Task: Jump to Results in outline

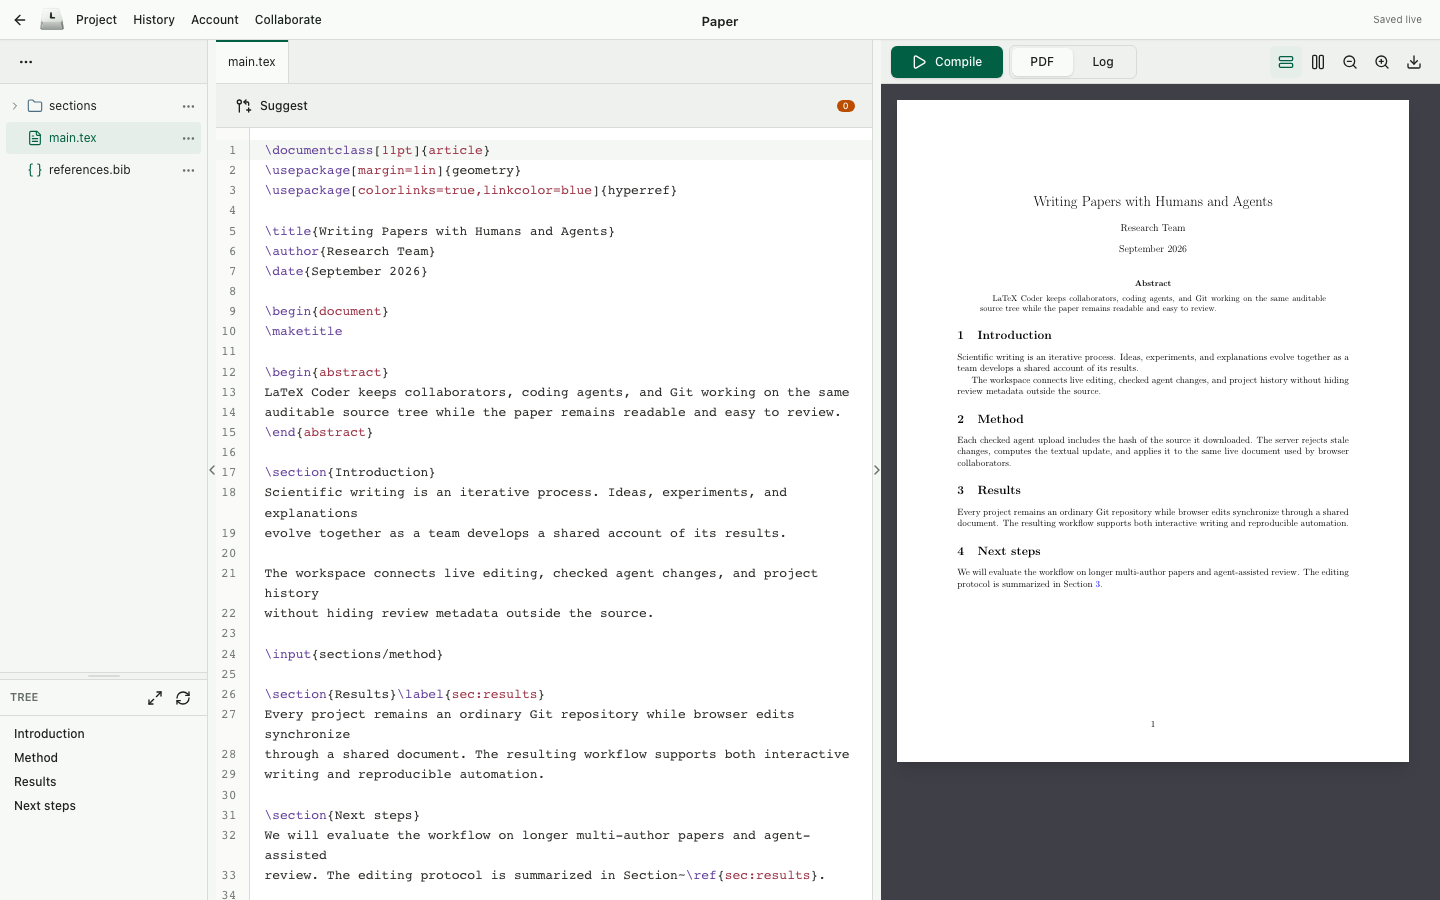Action: (35, 782)
